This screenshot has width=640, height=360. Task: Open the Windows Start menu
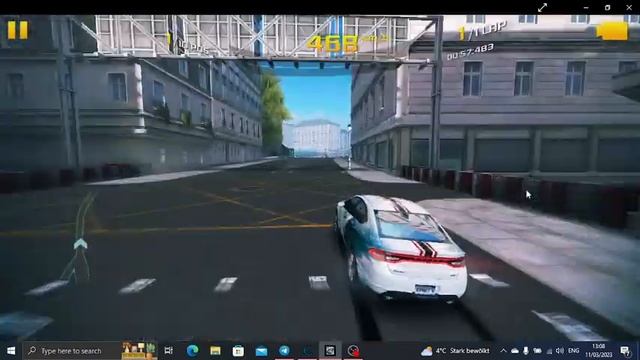pos(11,351)
